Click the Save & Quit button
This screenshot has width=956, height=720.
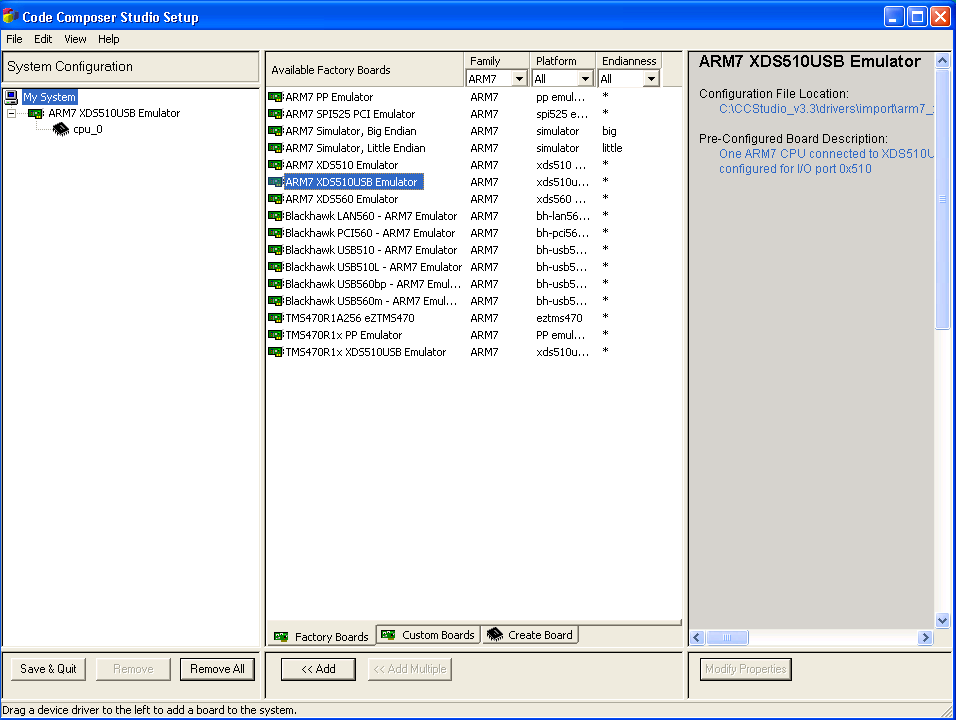click(48, 669)
